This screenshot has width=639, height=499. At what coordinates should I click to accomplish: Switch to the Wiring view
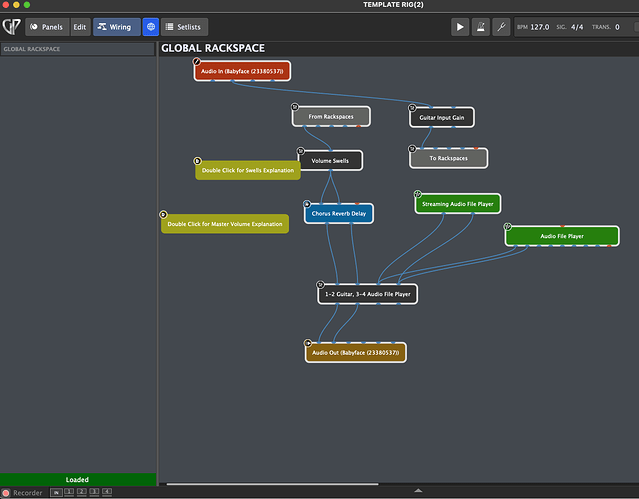116,27
